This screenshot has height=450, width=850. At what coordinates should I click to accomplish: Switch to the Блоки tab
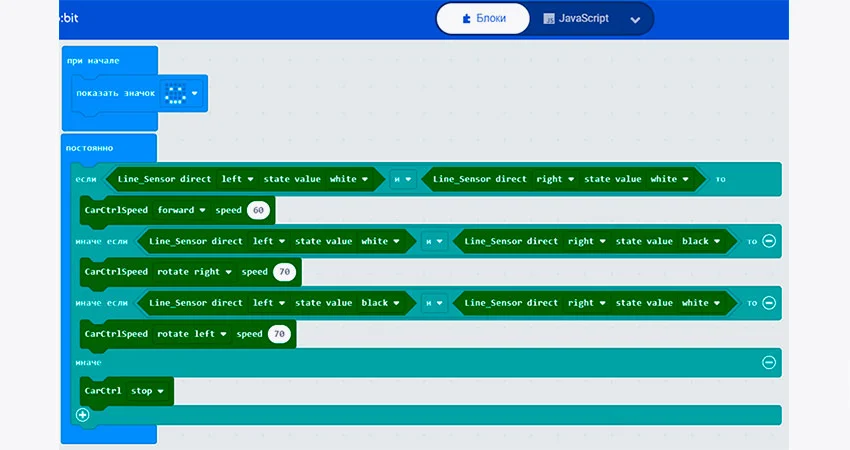484,19
